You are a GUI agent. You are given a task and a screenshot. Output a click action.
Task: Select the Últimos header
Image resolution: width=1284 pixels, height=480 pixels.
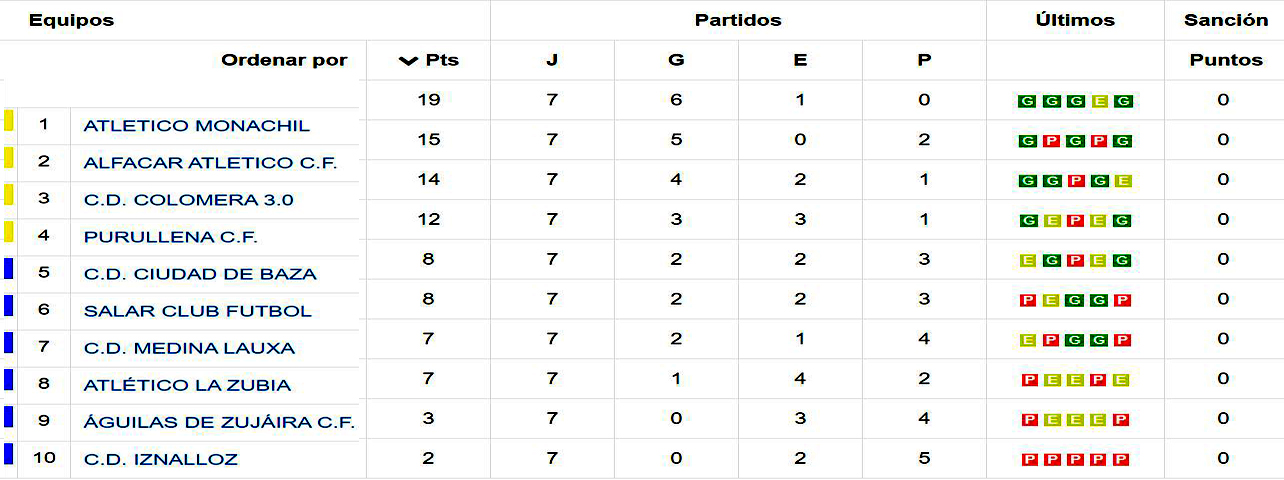click(1075, 20)
